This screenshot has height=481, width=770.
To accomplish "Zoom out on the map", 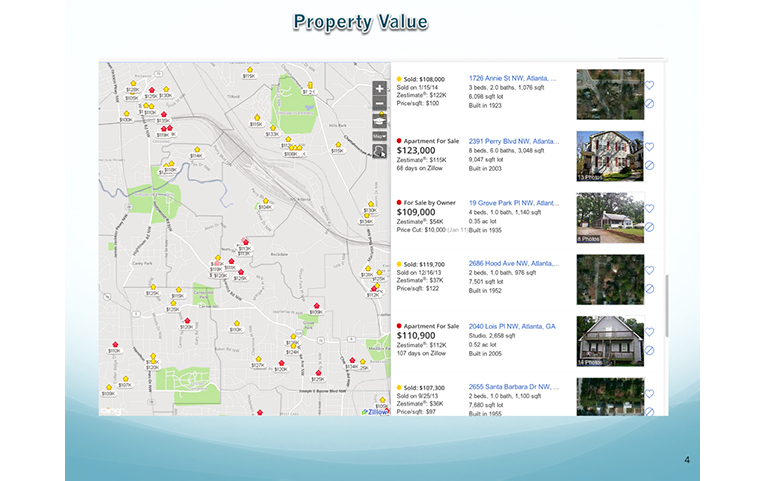I will click(x=380, y=104).
